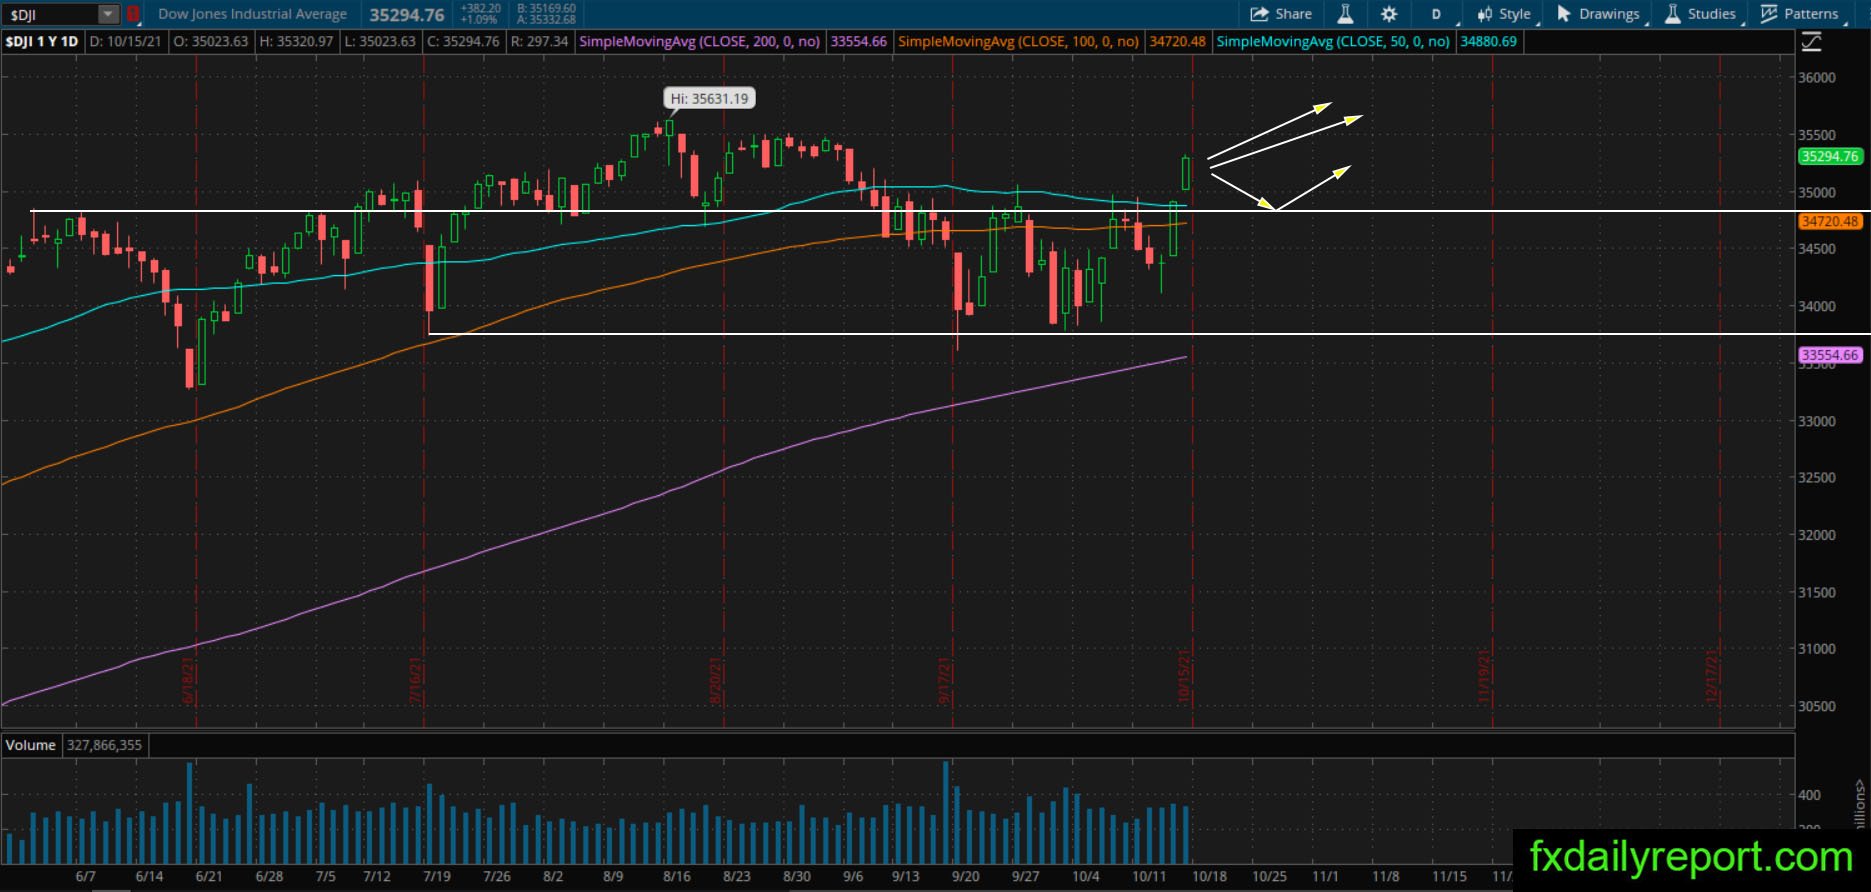Click the SimpleMovingAvg 100 study label

point(1018,42)
